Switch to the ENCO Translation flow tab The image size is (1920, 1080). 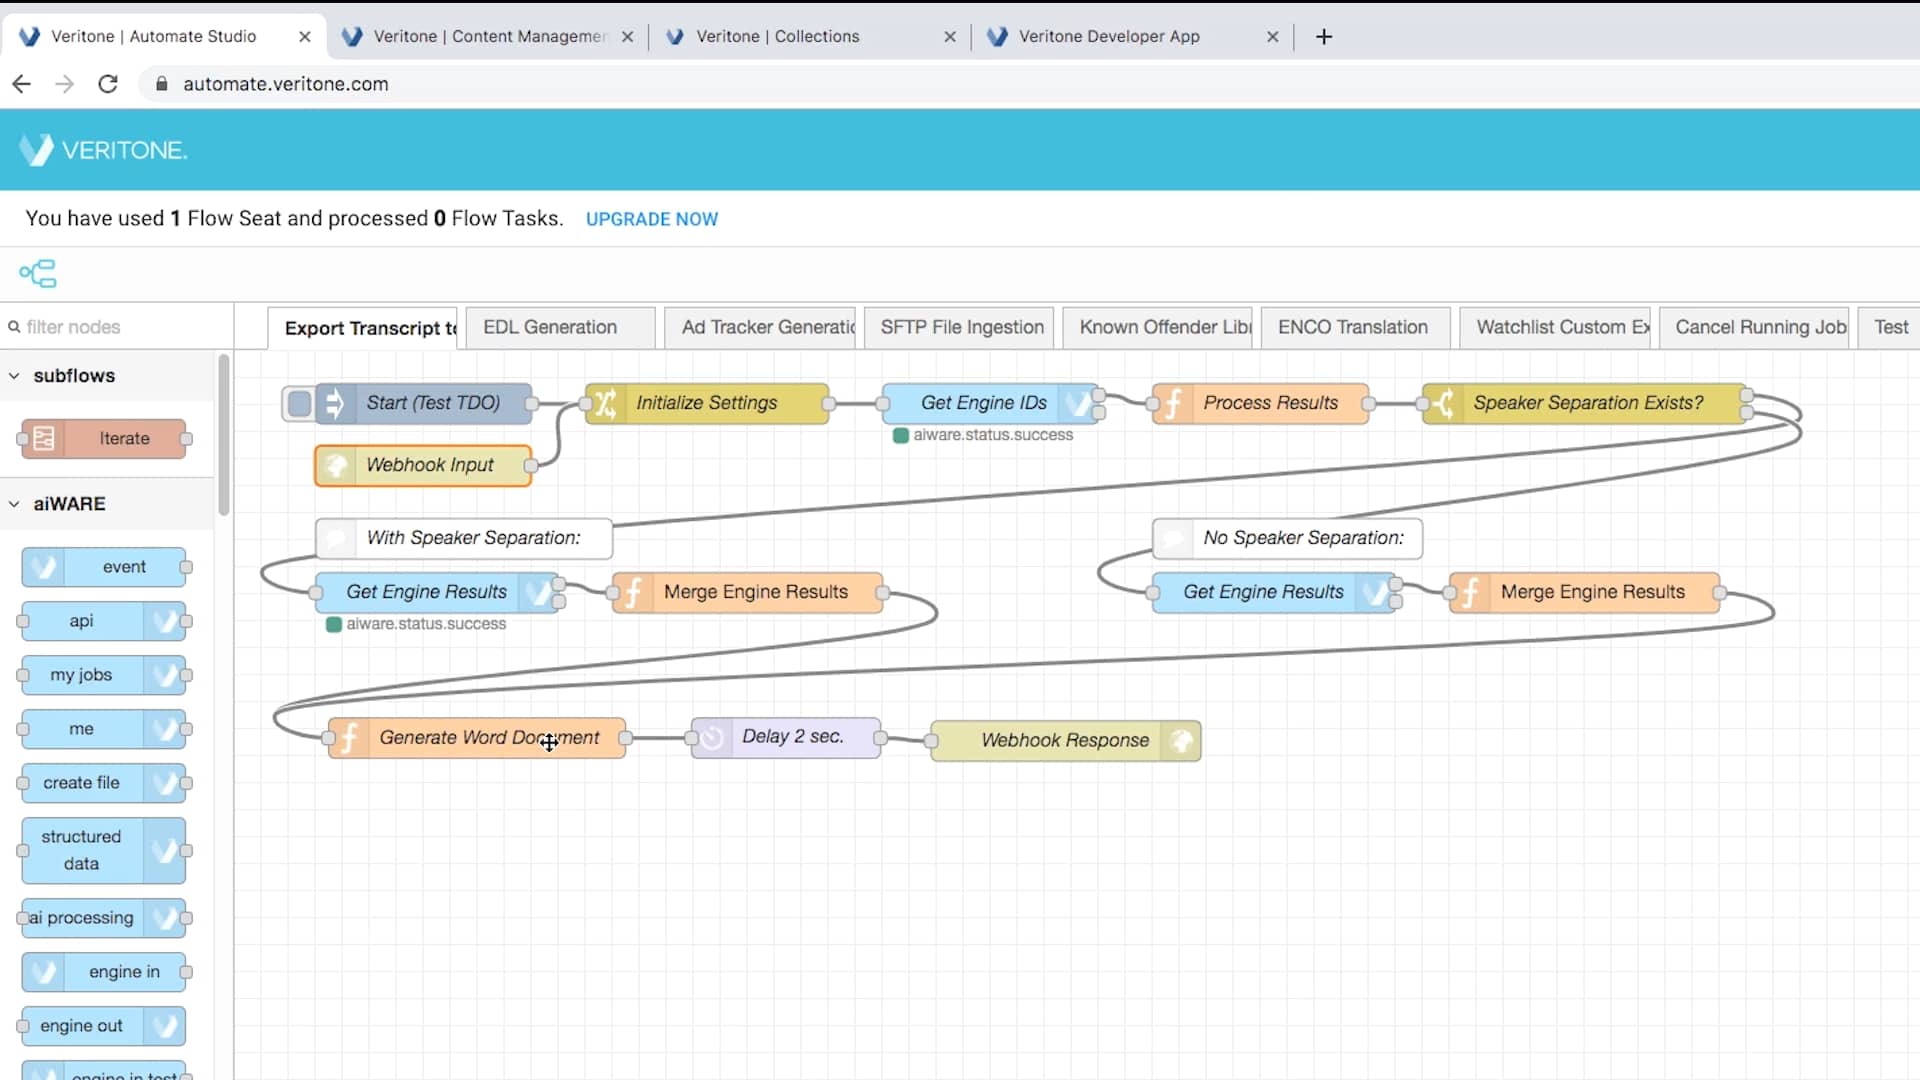(x=1356, y=327)
